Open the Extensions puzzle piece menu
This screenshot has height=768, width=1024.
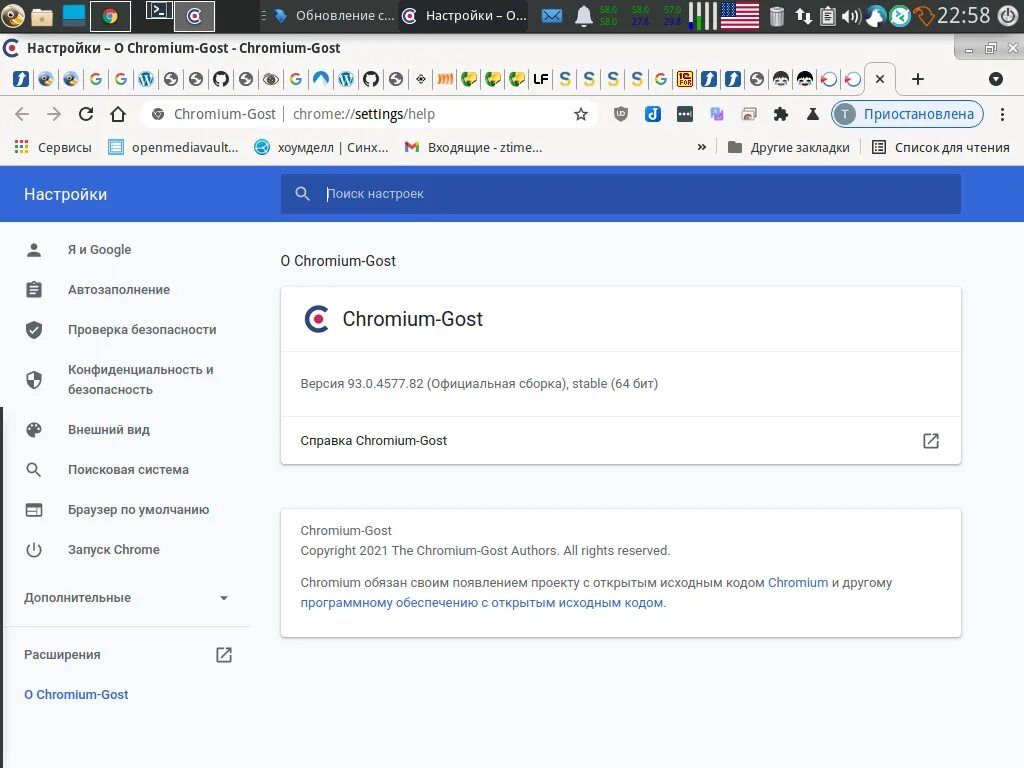[x=780, y=114]
